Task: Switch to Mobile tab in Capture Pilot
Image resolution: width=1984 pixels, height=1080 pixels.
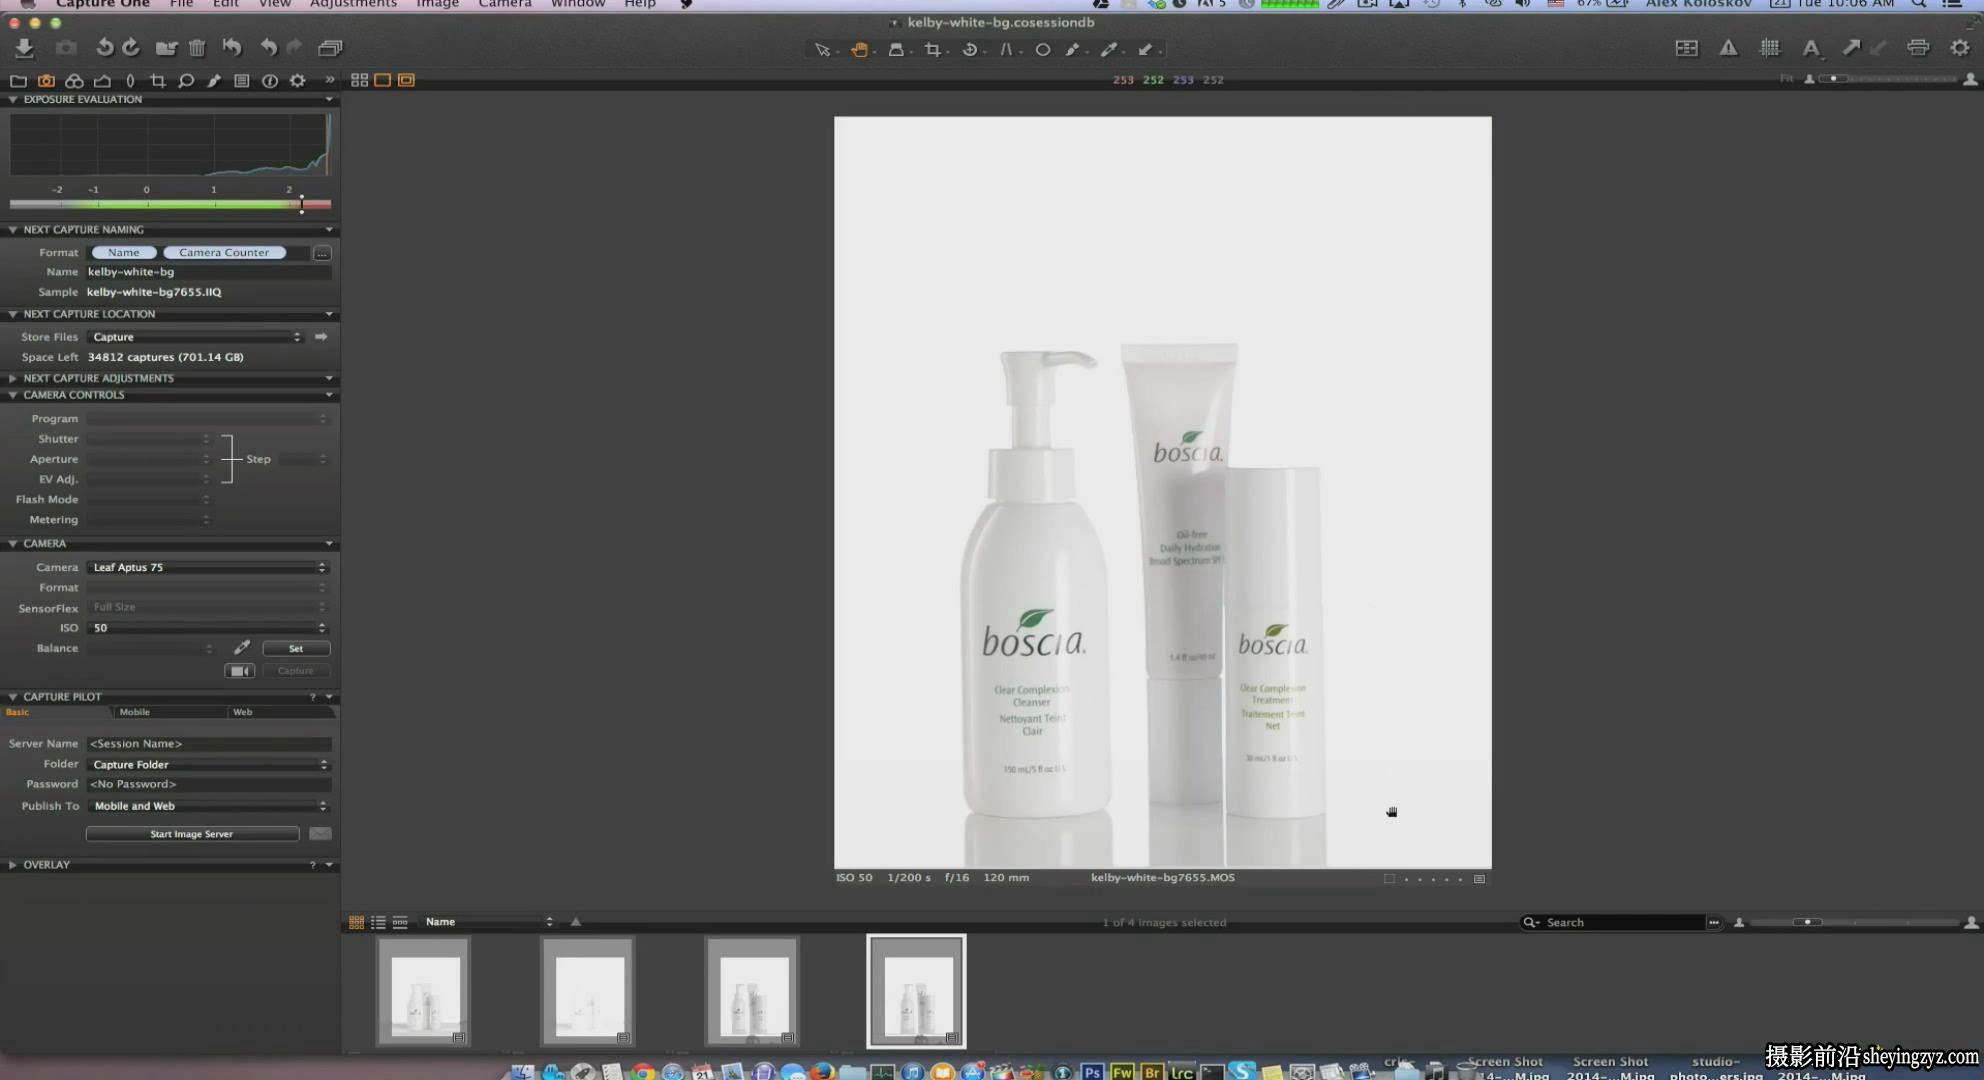Action: pyautogui.click(x=134, y=713)
